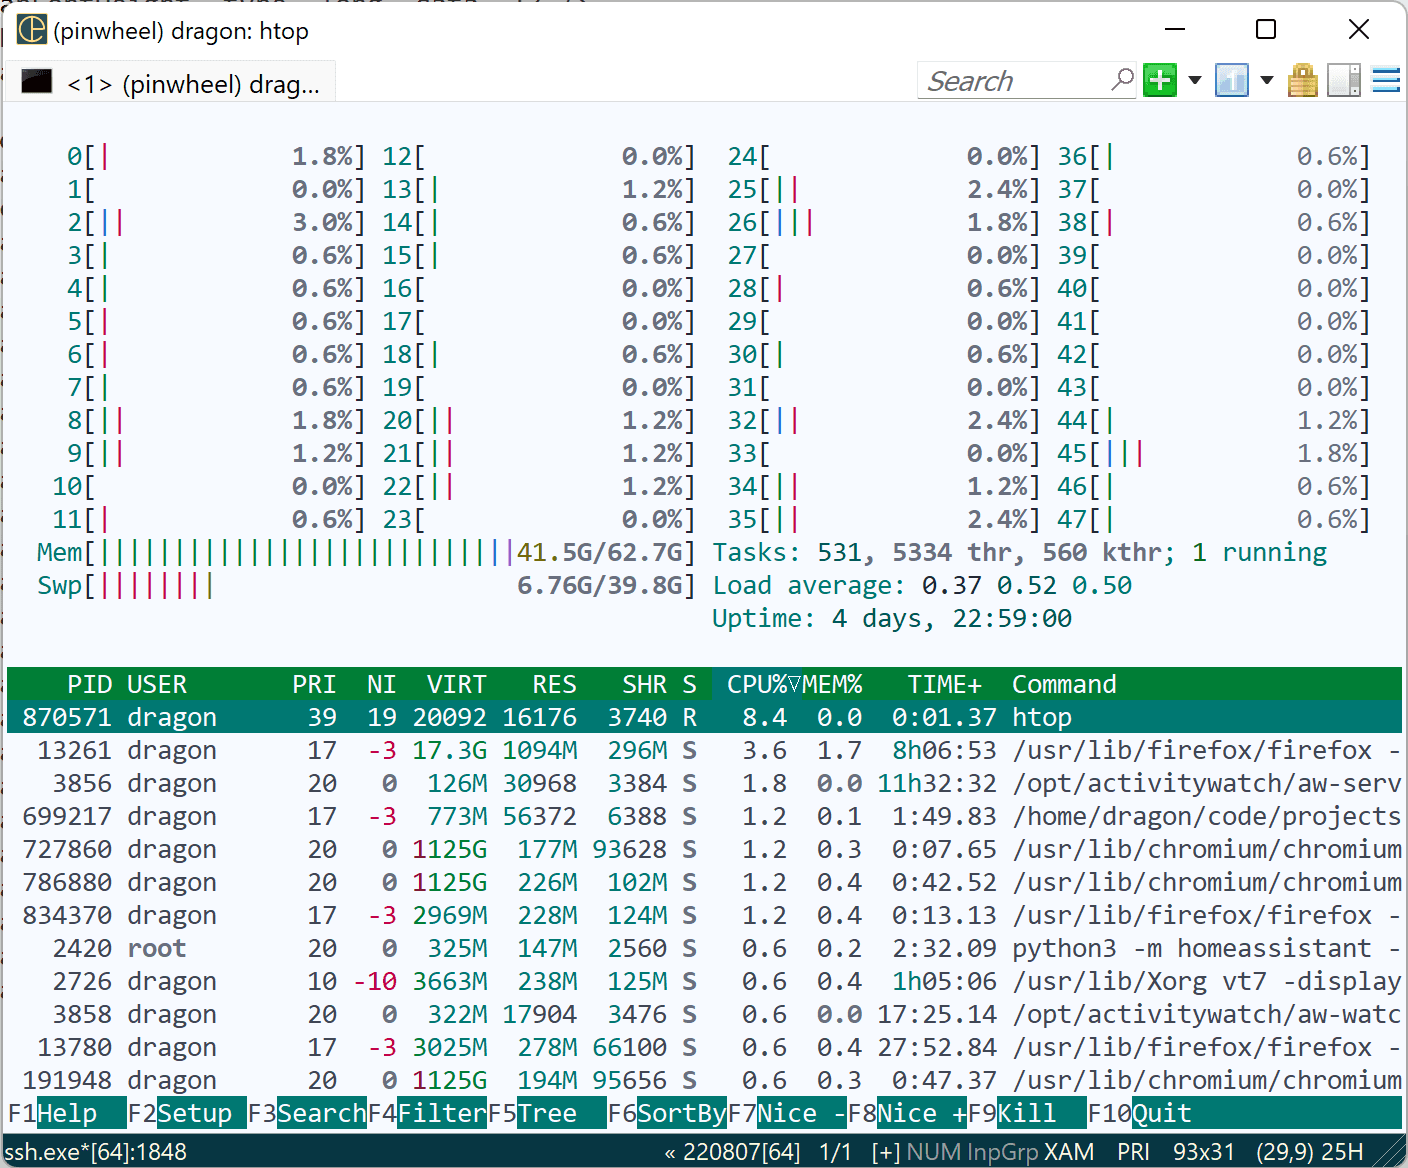
Task: Sort by MEM% column header
Action: pyautogui.click(x=832, y=684)
